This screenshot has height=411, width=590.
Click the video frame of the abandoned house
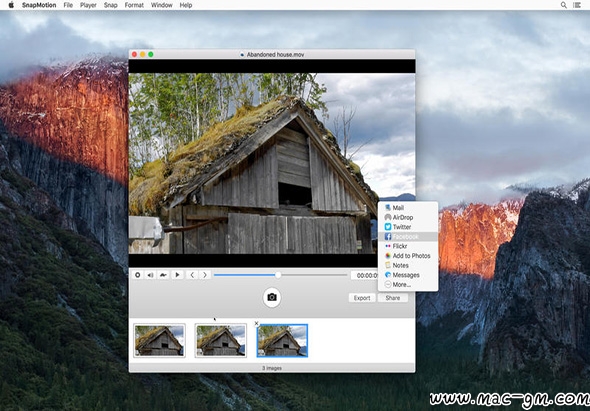tap(272, 163)
